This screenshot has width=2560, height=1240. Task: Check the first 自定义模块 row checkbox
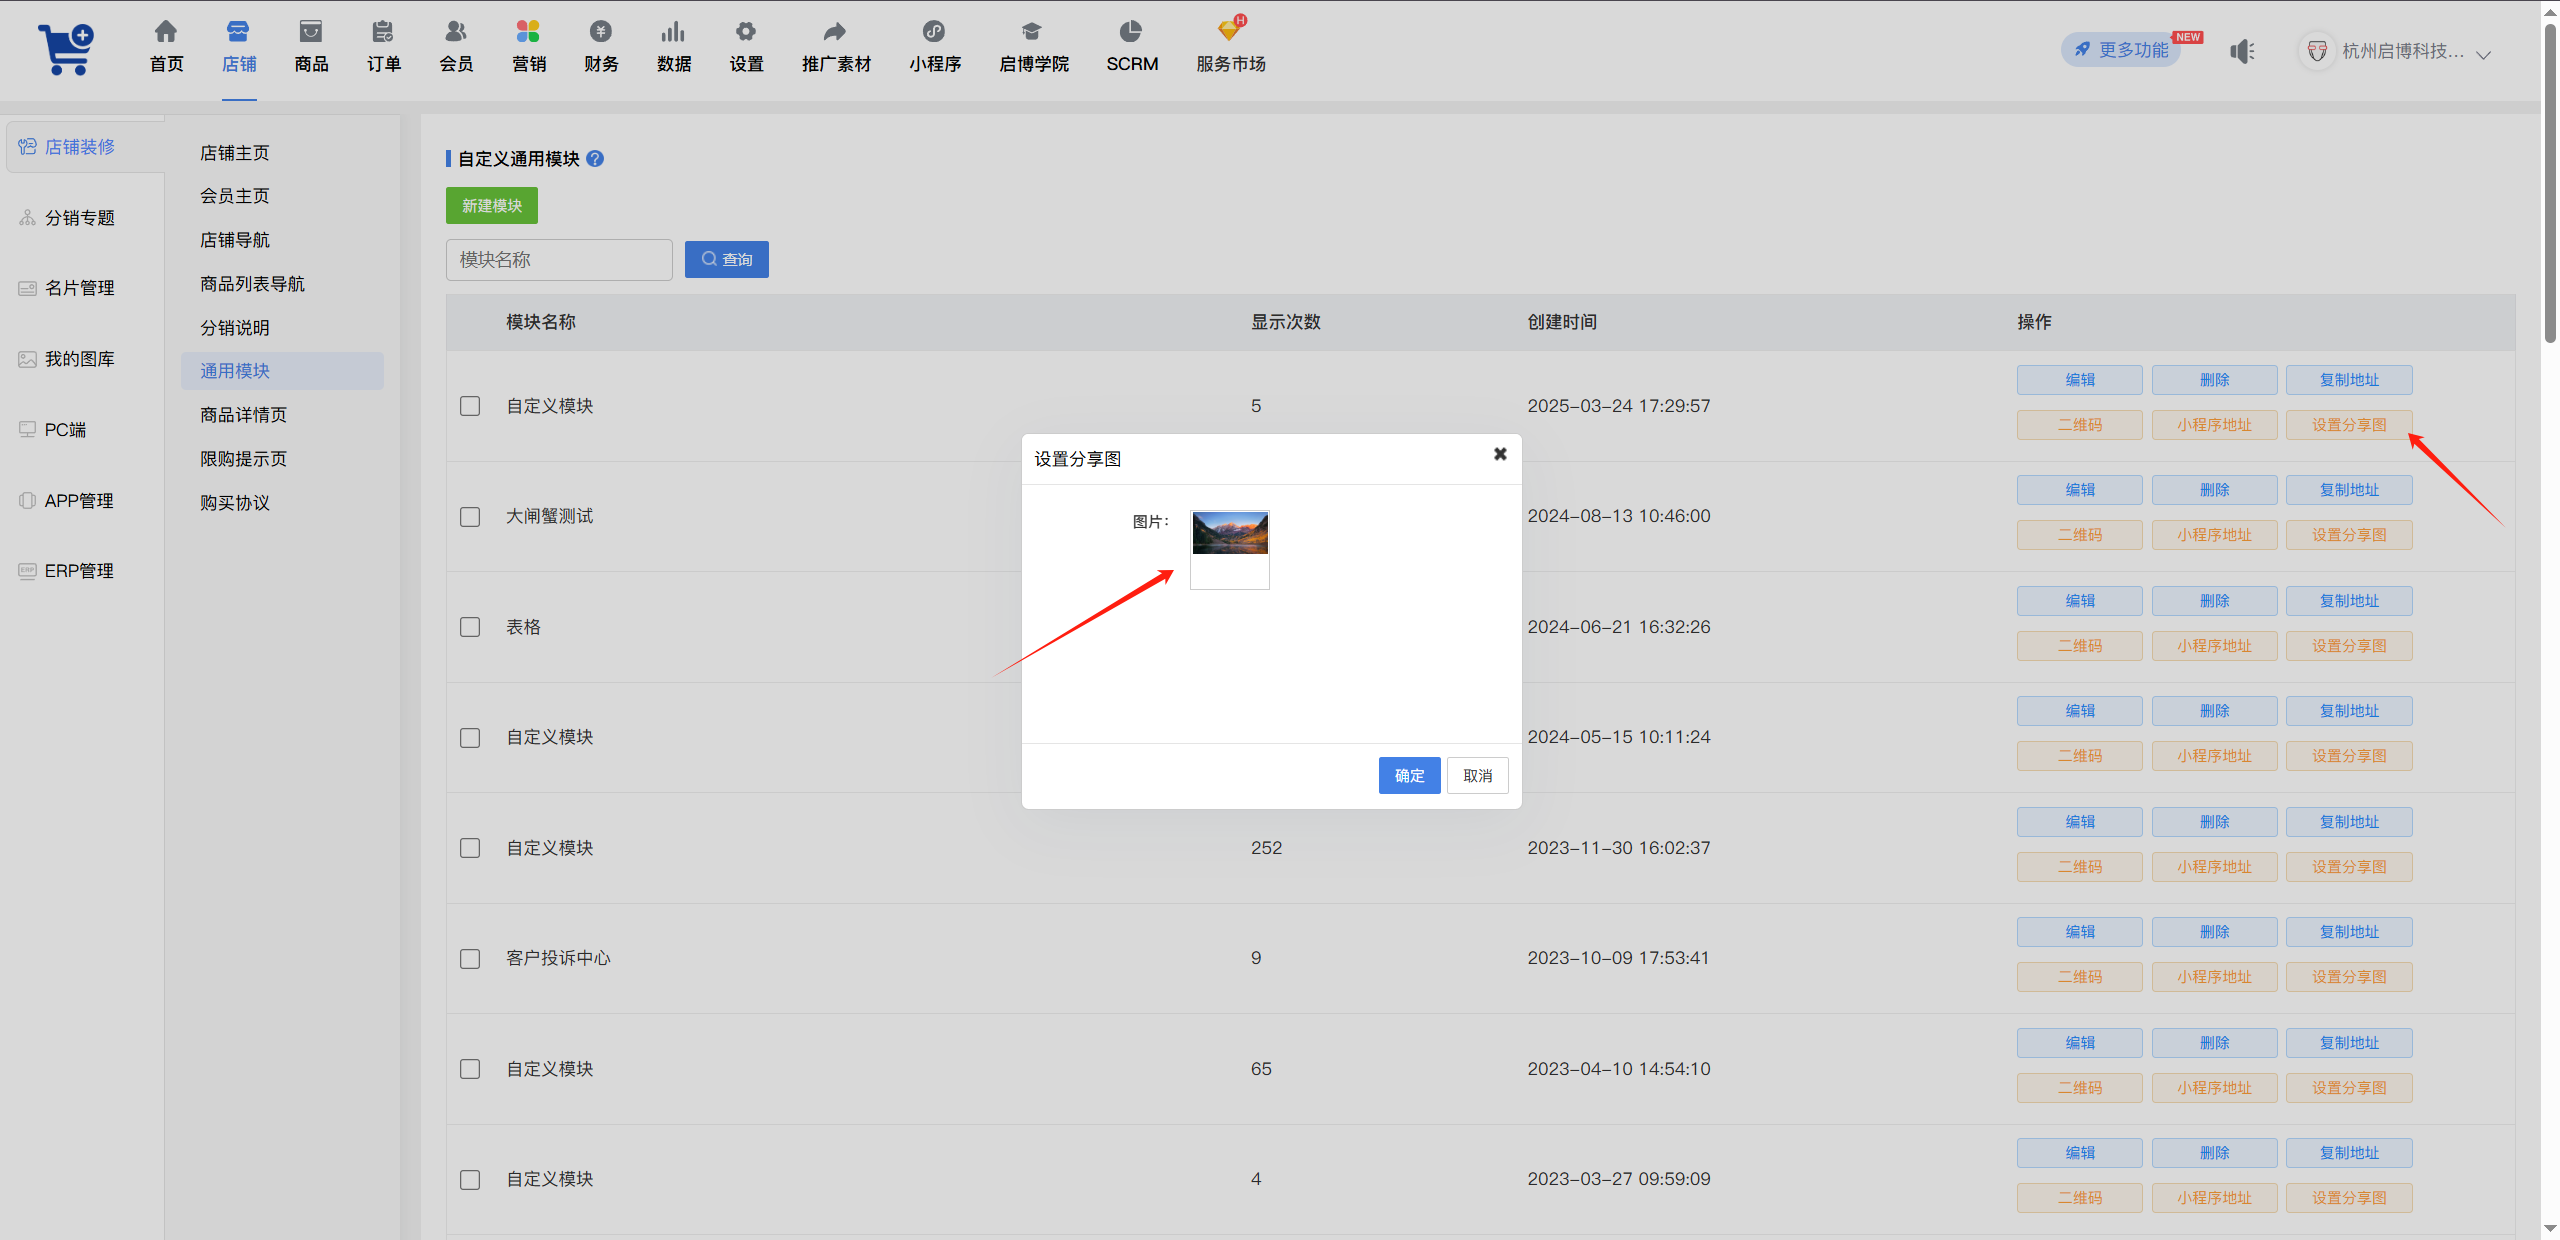click(470, 406)
